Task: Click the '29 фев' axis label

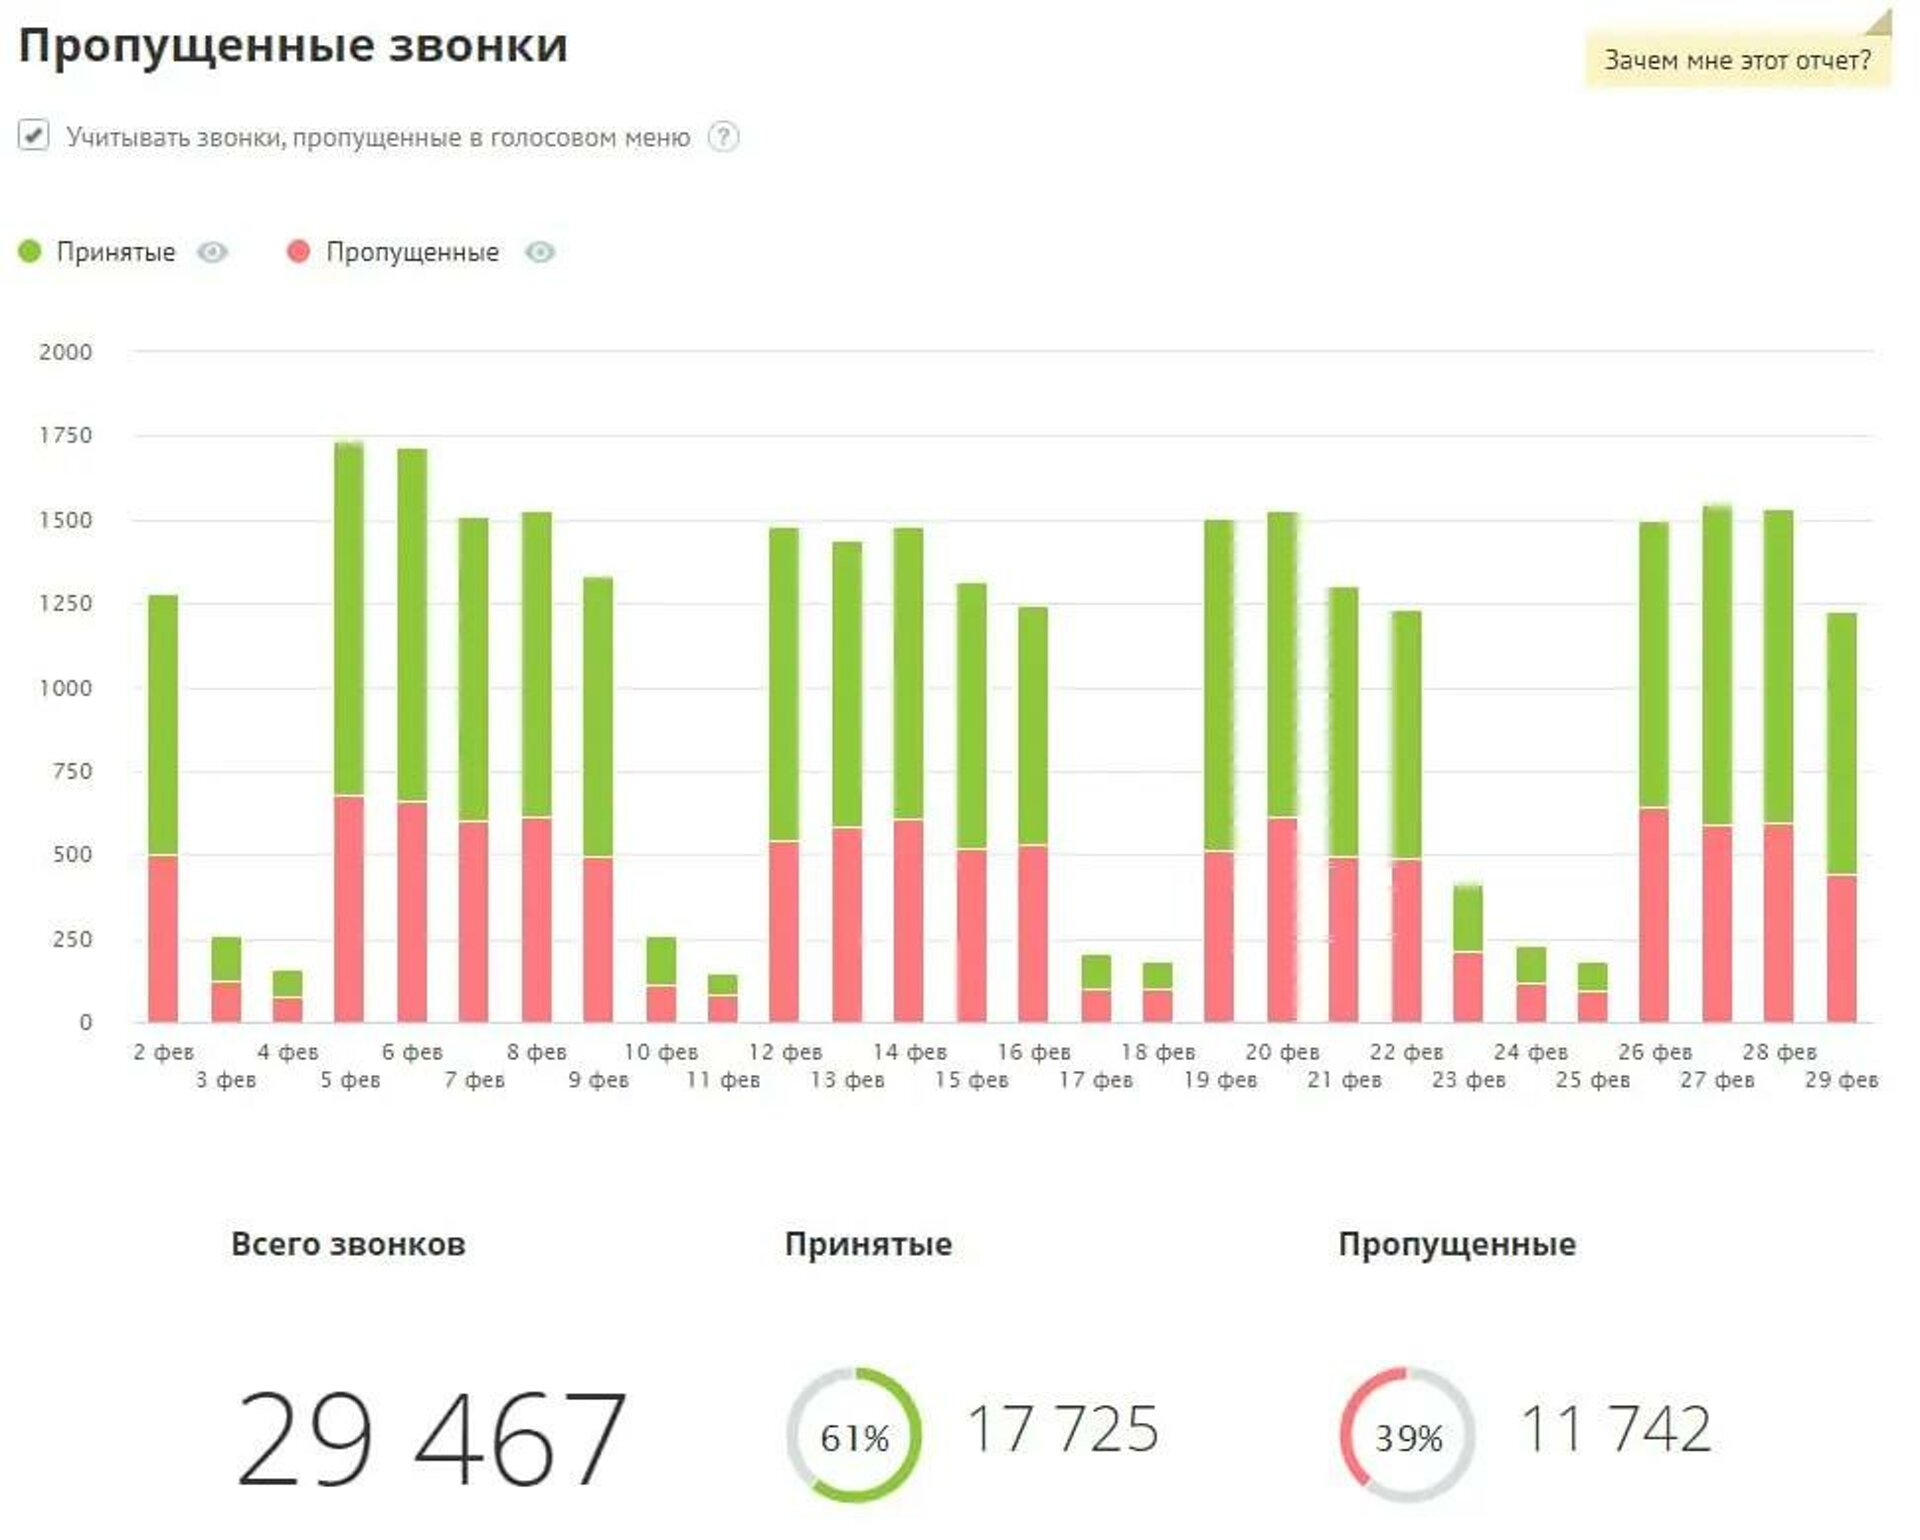Action: [x=1841, y=1080]
